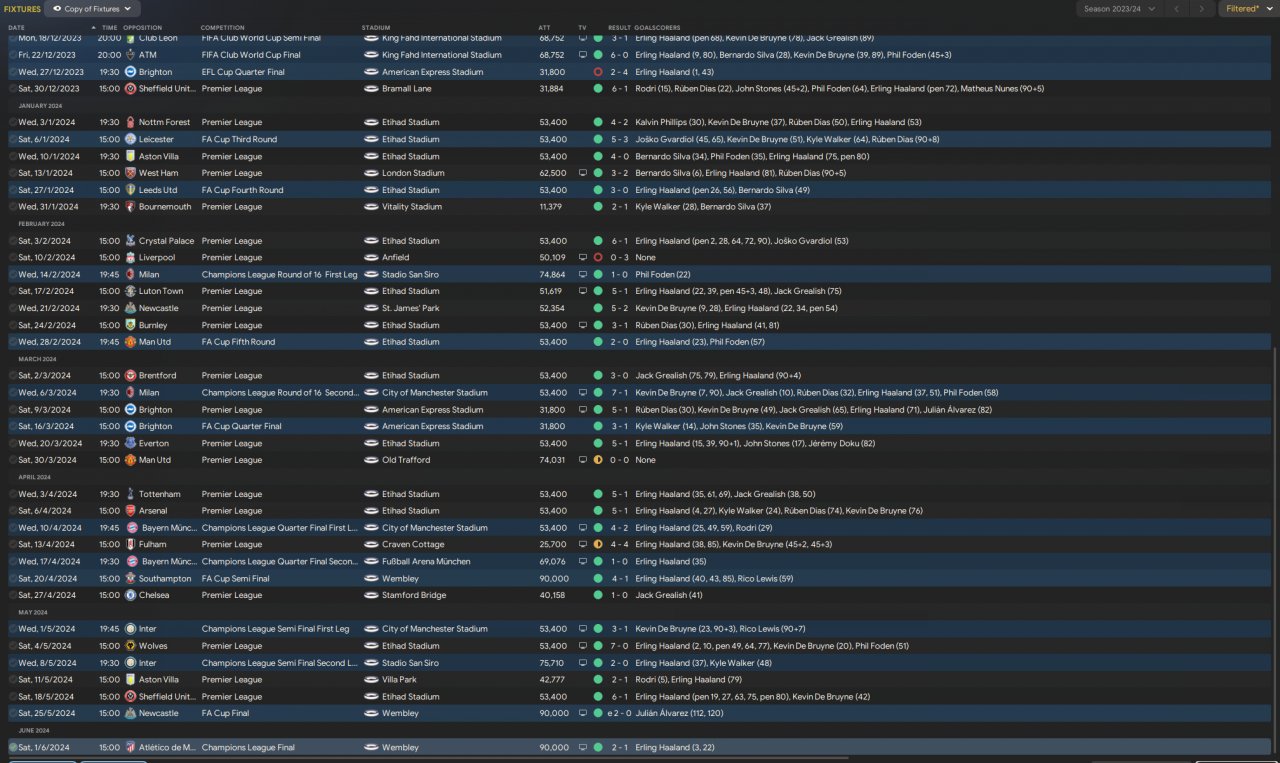Screen dimensions: 1280x763
Task: Click the Brentford club badge
Action: (130, 376)
